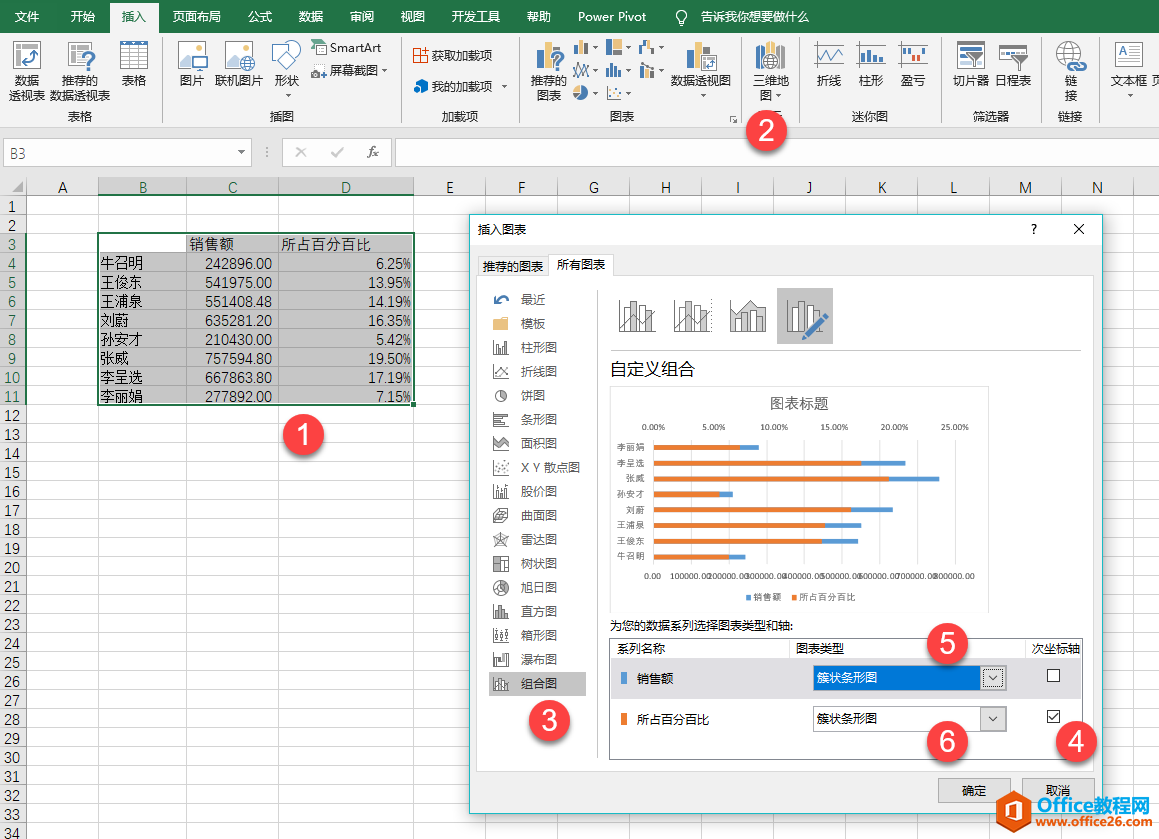The image size is (1159, 839).
Task: Click the Recommended Charts (推荐的图表) icon
Action: (x=548, y=71)
